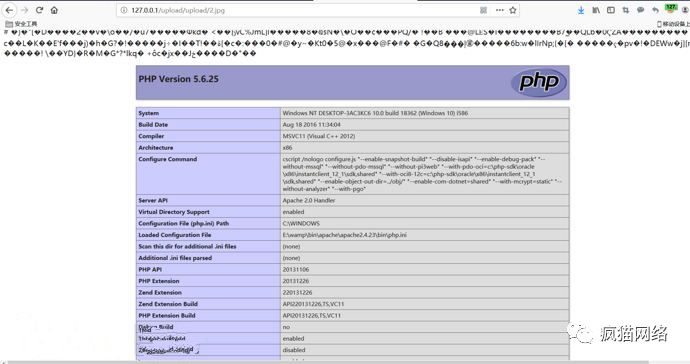Click the Scan this dir for additional .ini files label
This screenshot has height=364, width=690.
(x=187, y=246)
